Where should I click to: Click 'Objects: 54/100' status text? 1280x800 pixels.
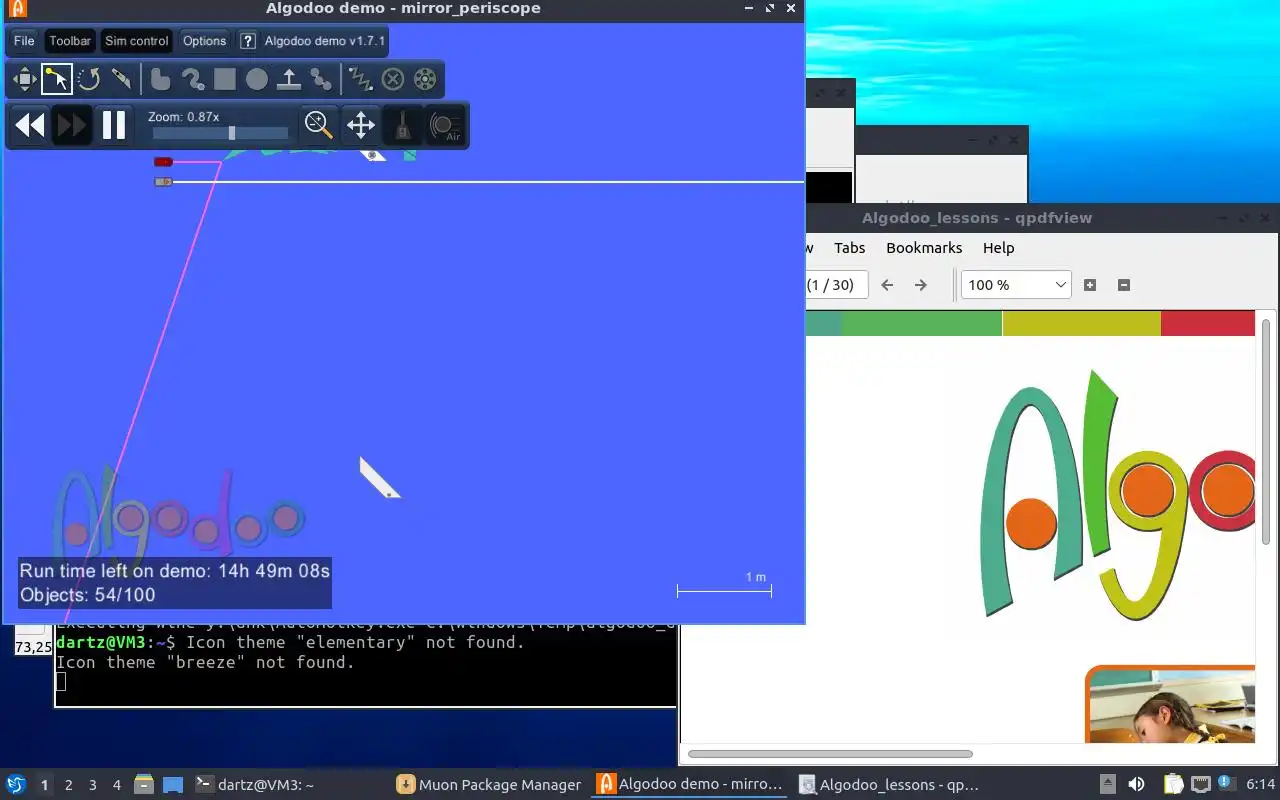pos(88,595)
